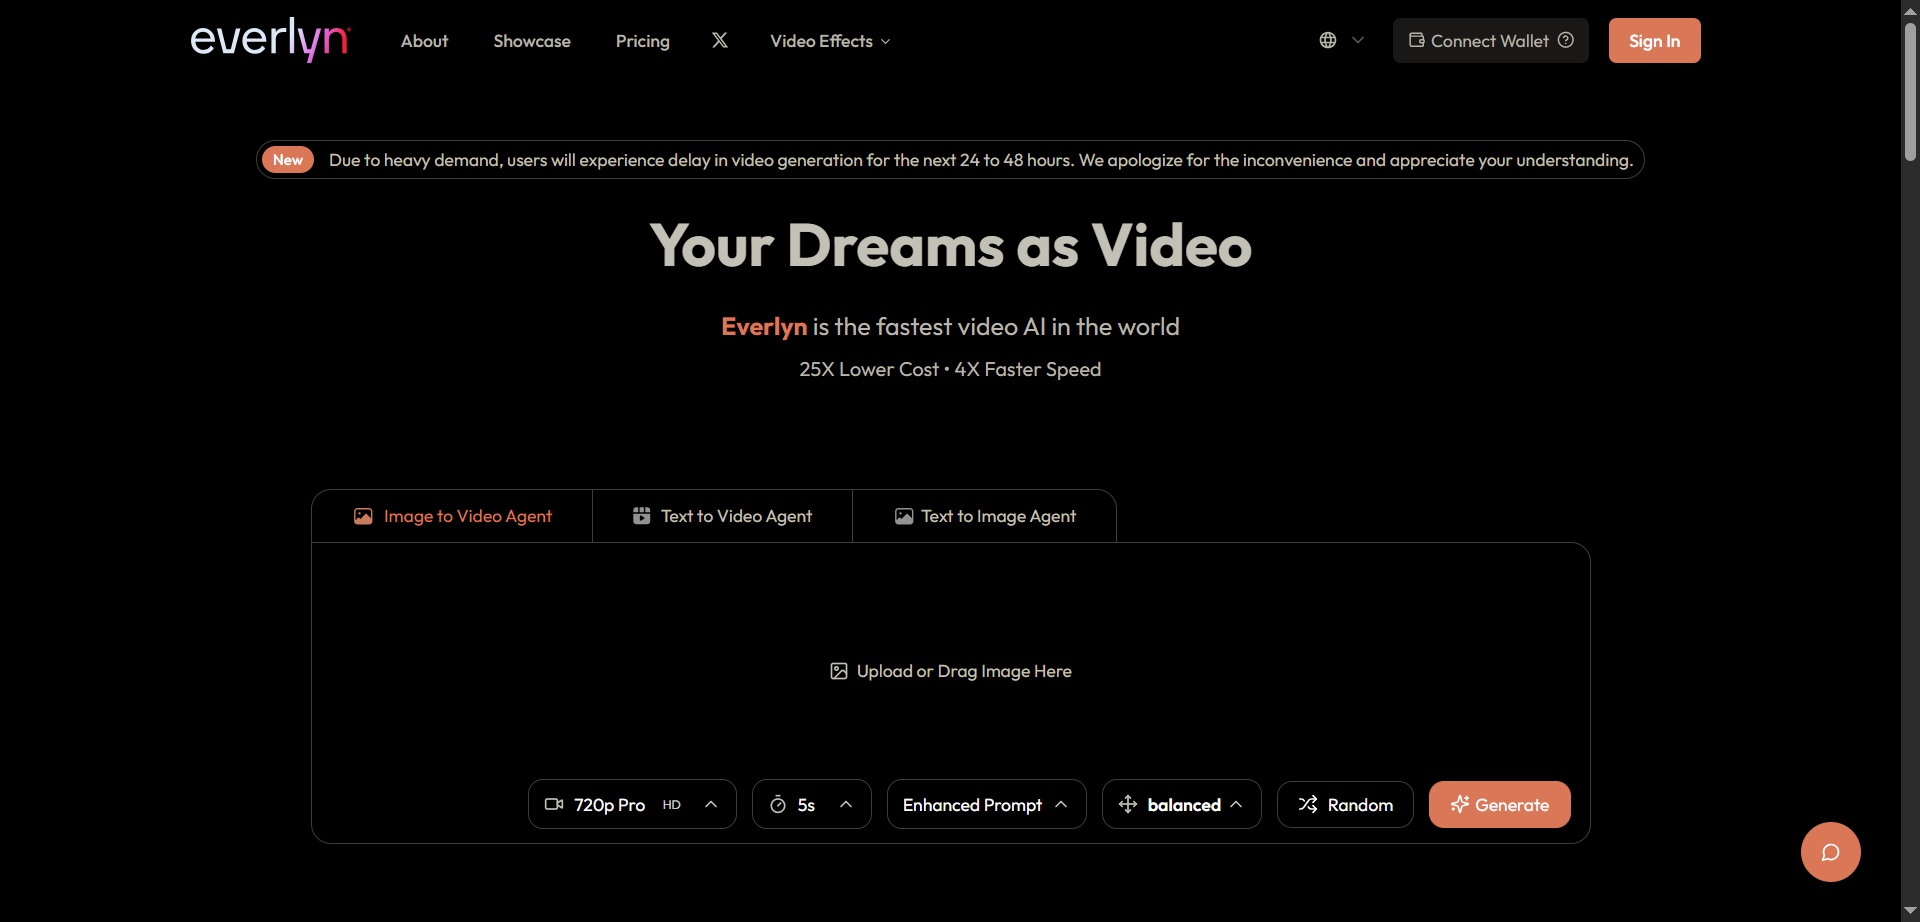
Task: Click the '5s' duration value
Action: tap(806, 805)
